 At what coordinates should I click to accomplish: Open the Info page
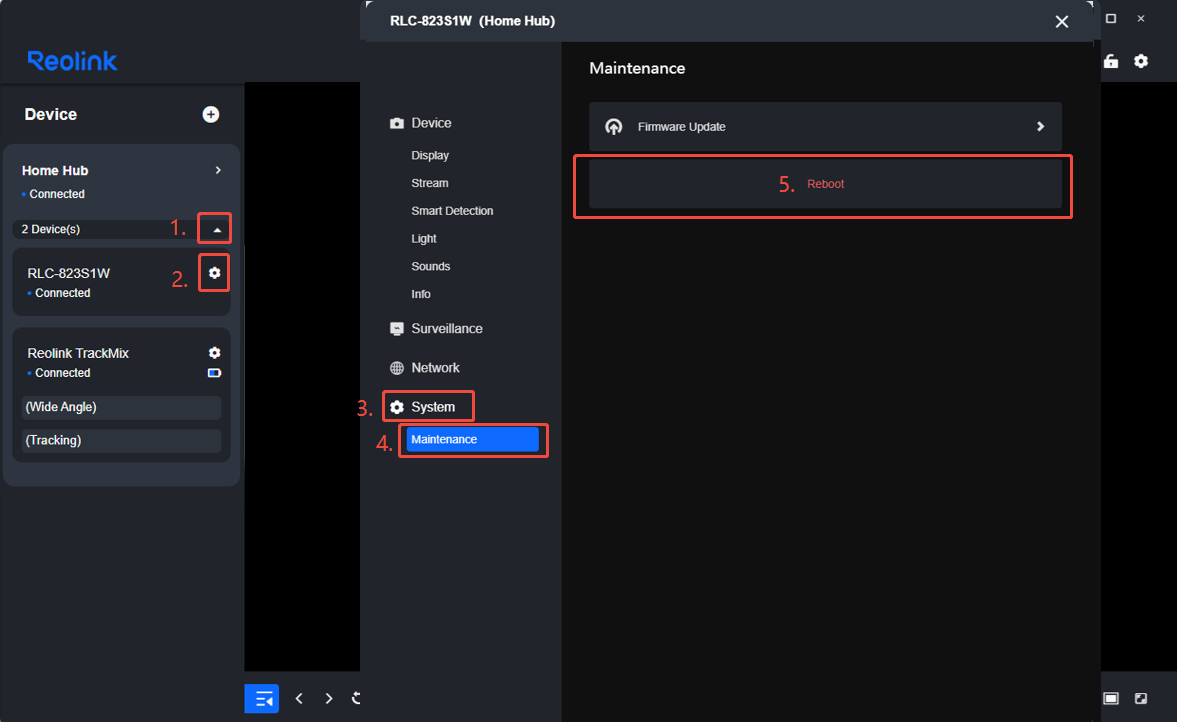click(x=420, y=294)
